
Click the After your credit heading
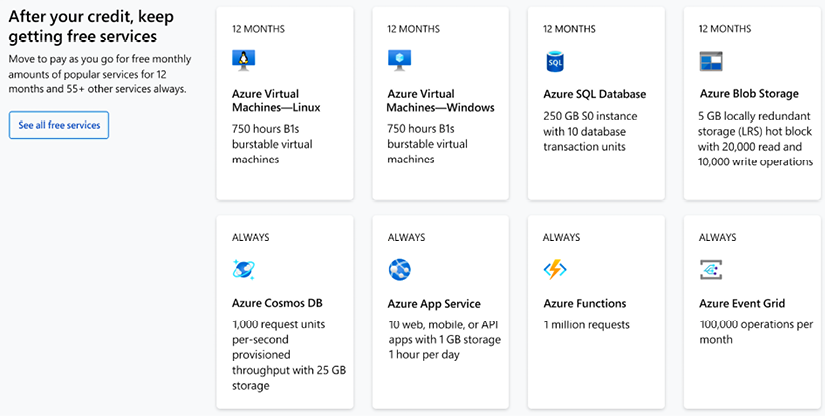(91, 27)
